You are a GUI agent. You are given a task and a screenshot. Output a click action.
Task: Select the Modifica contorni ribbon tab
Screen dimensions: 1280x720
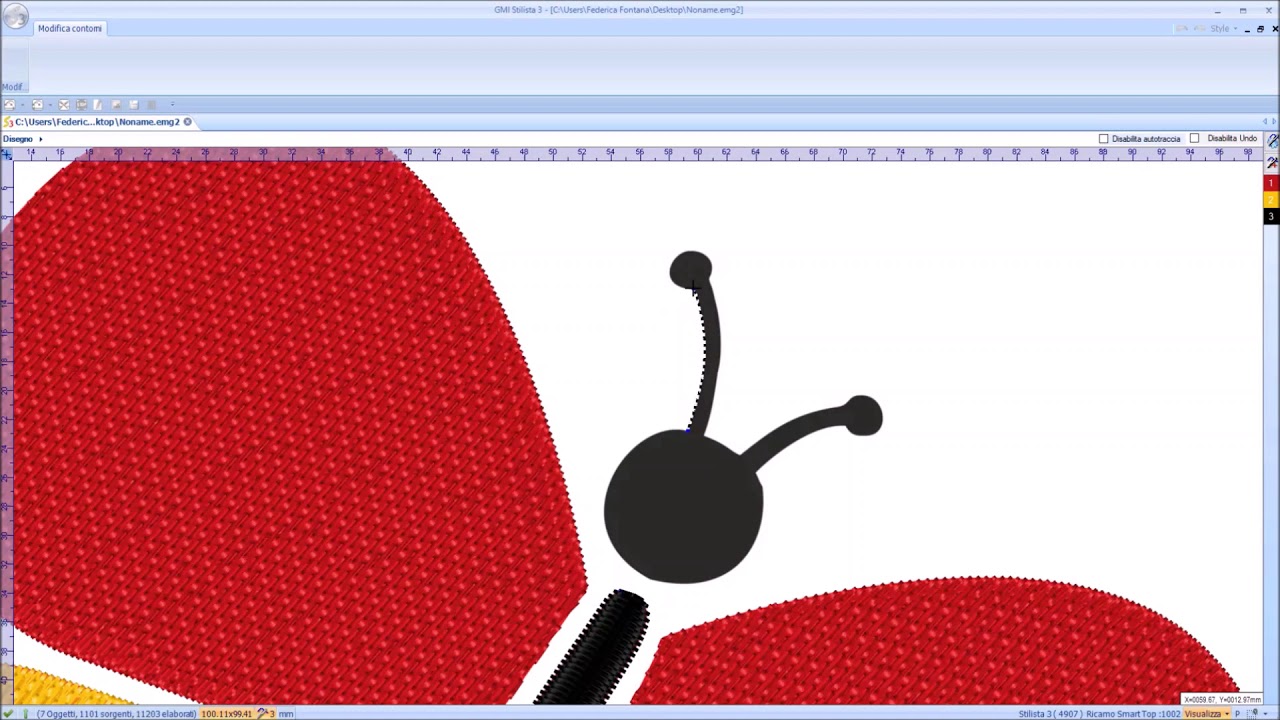click(x=70, y=28)
